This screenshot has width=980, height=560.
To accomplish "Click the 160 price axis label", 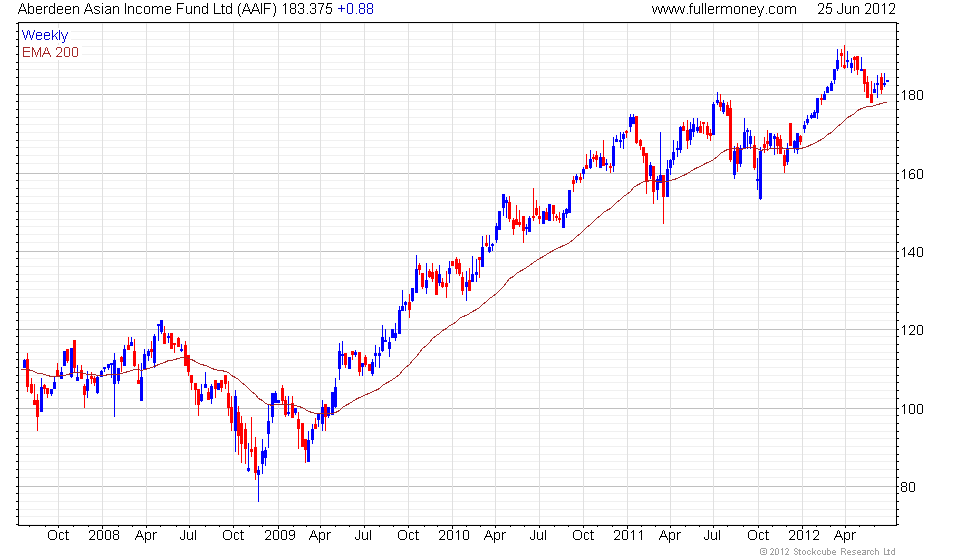I will (x=912, y=174).
